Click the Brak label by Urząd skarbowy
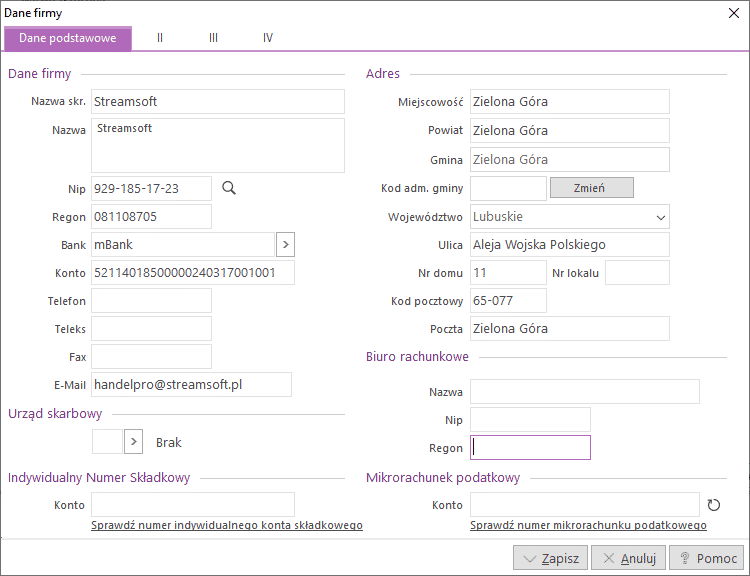This screenshot has width=750, height=576. pyautogui.click(x=168, y=443)
